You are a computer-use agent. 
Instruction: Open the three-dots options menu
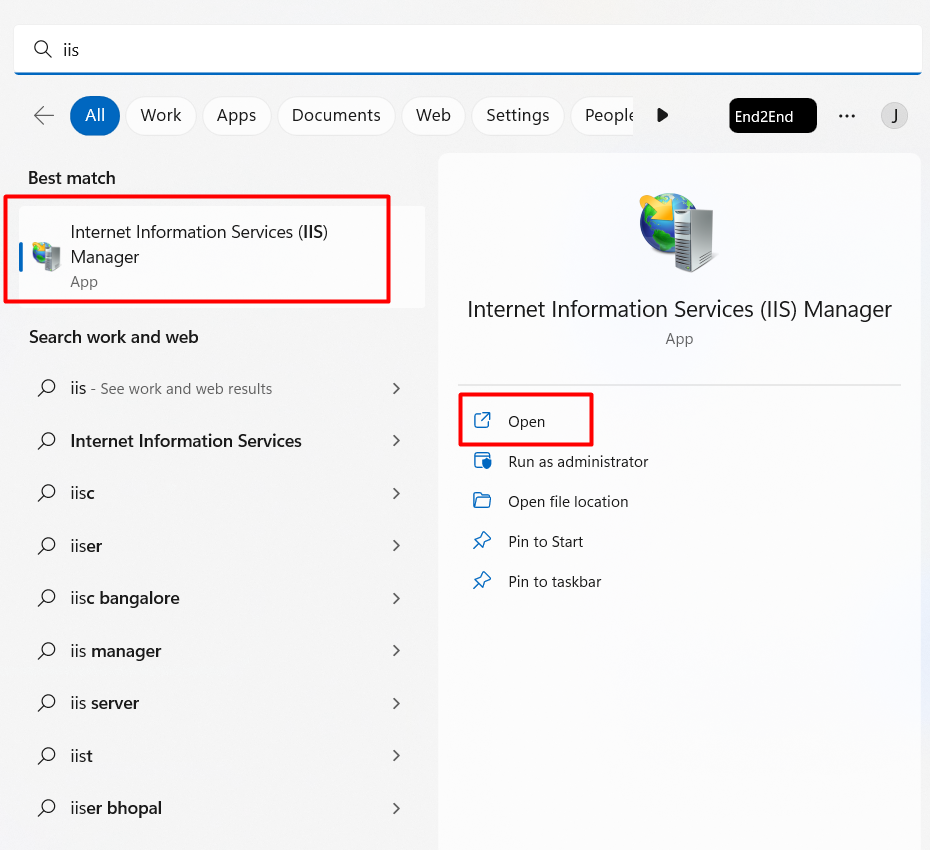pos(846,116)
